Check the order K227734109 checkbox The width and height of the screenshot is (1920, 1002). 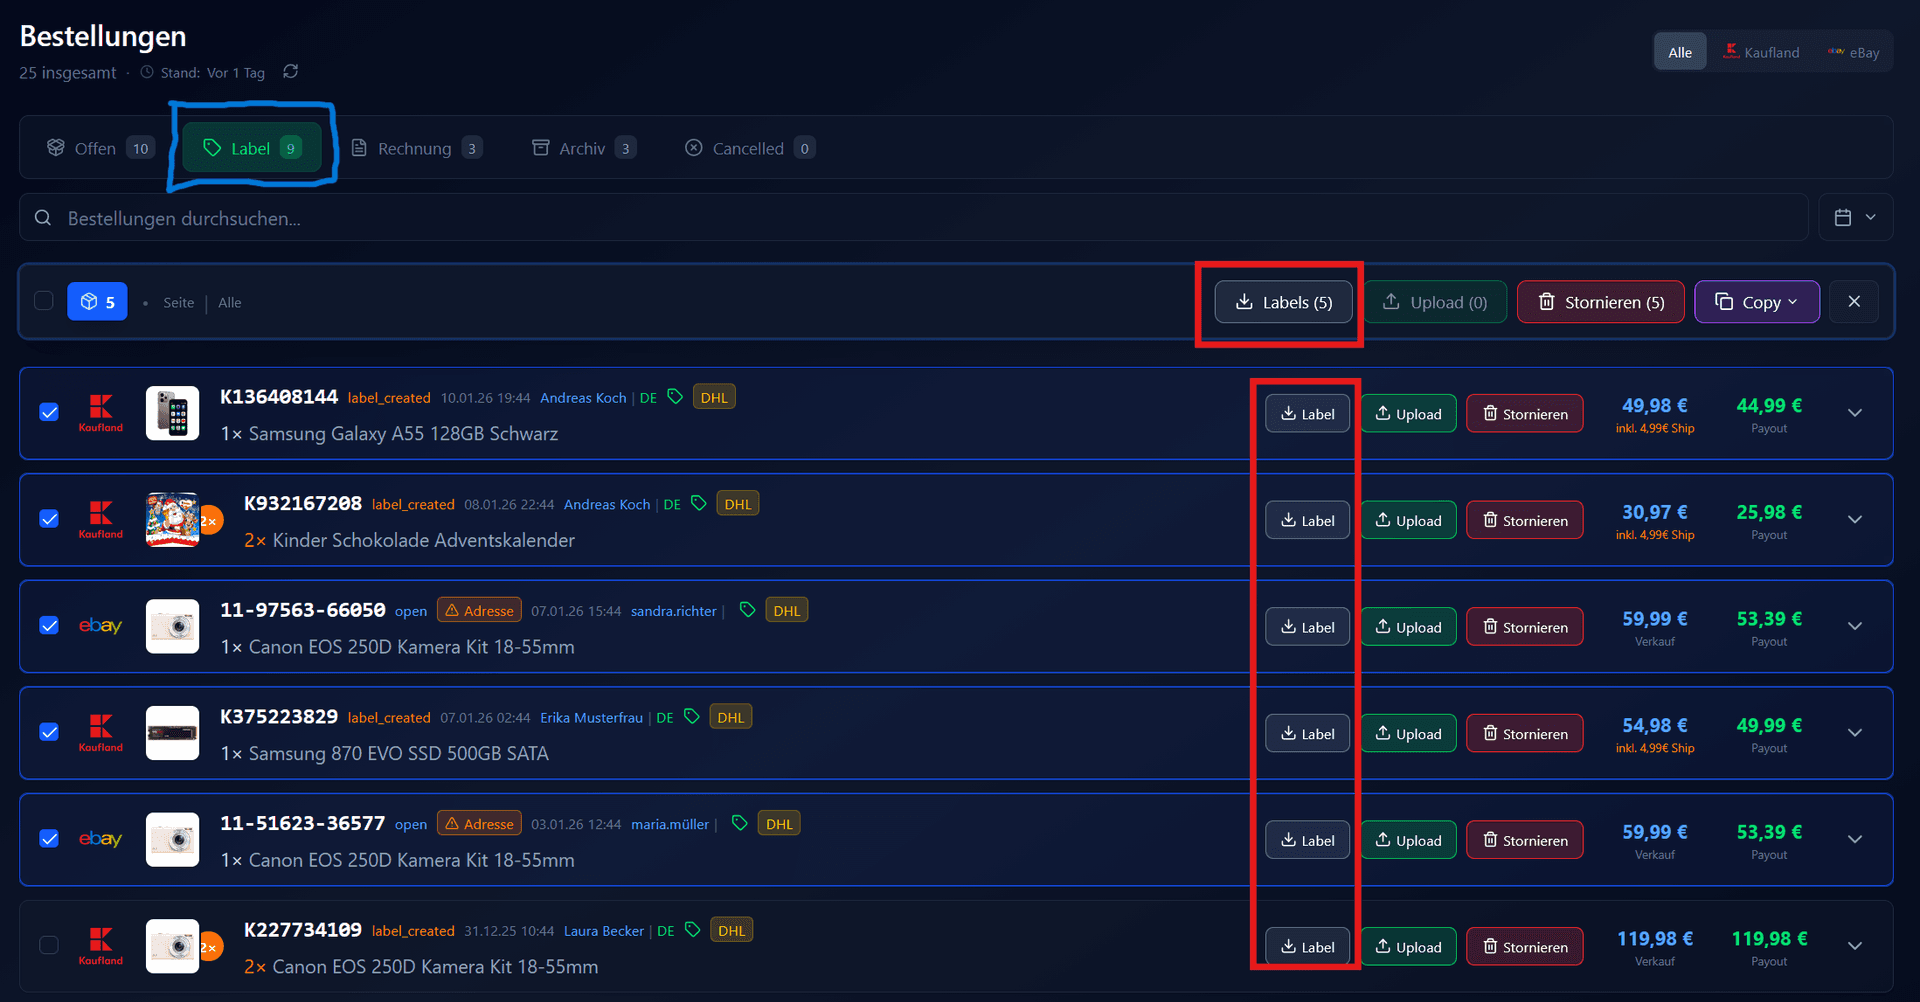[49, 945]
